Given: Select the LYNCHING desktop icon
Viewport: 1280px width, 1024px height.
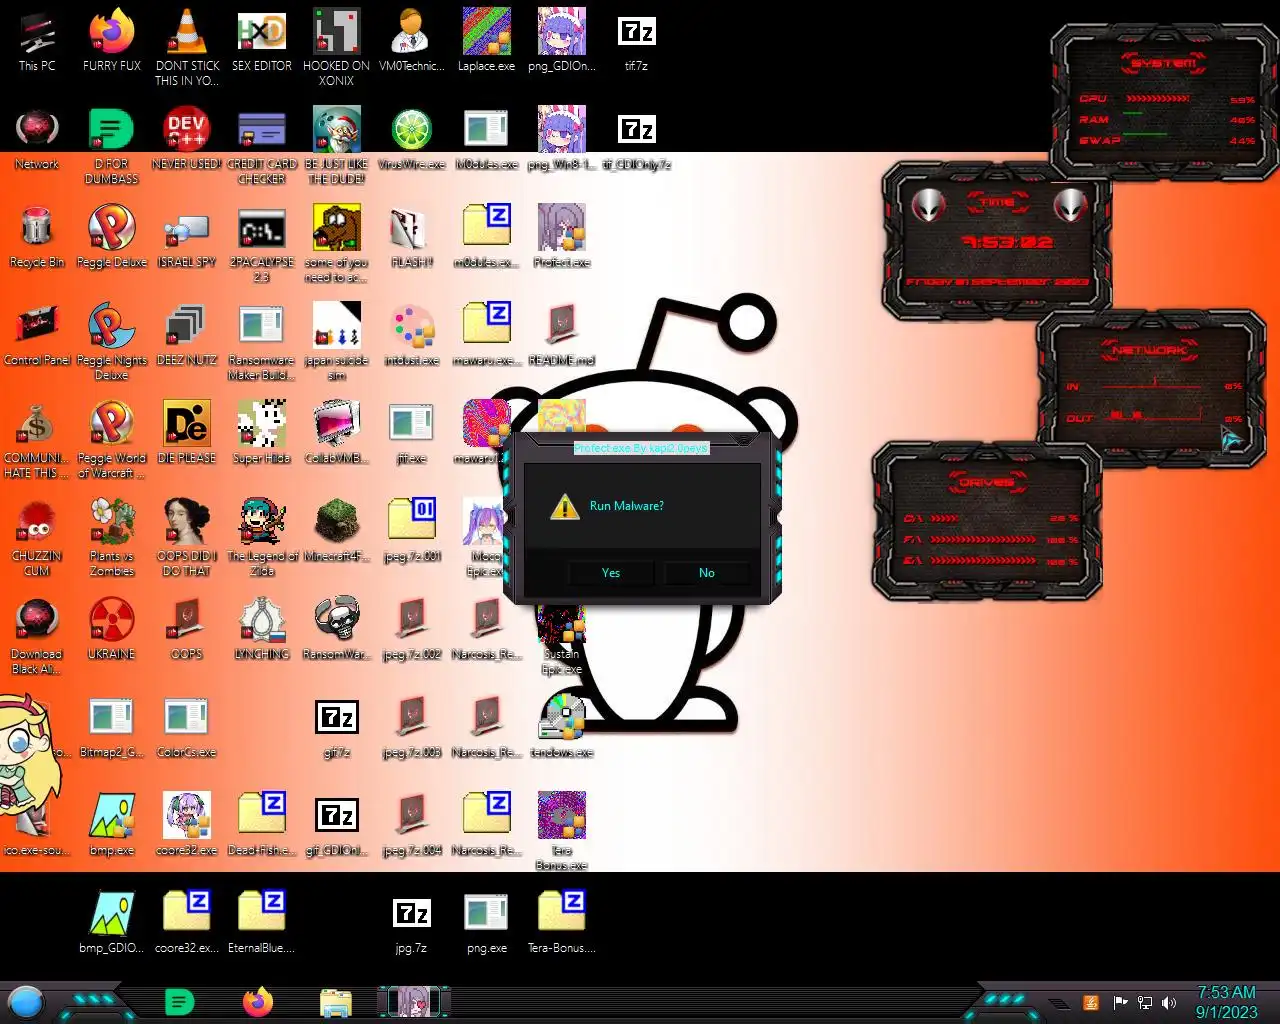Looking at the screenshot, I should pos(262,629).
